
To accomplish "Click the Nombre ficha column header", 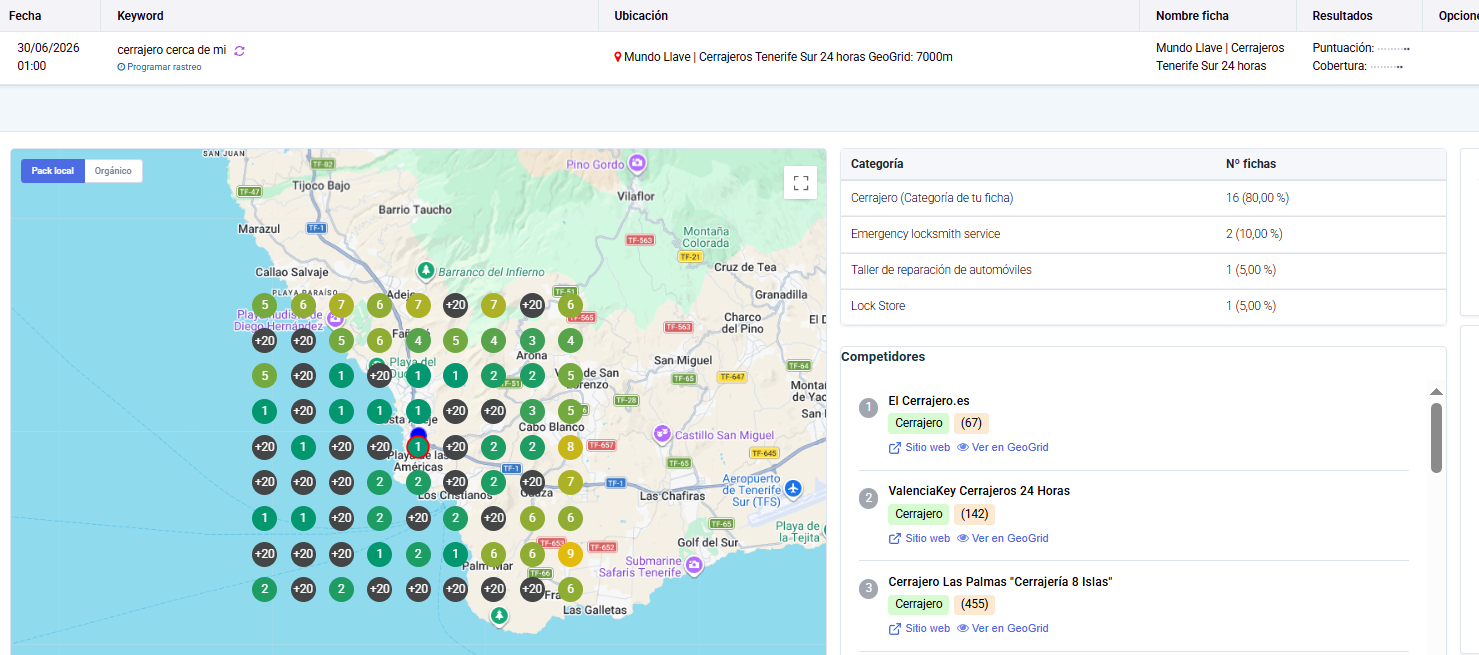I will (x=1192, y=16).
